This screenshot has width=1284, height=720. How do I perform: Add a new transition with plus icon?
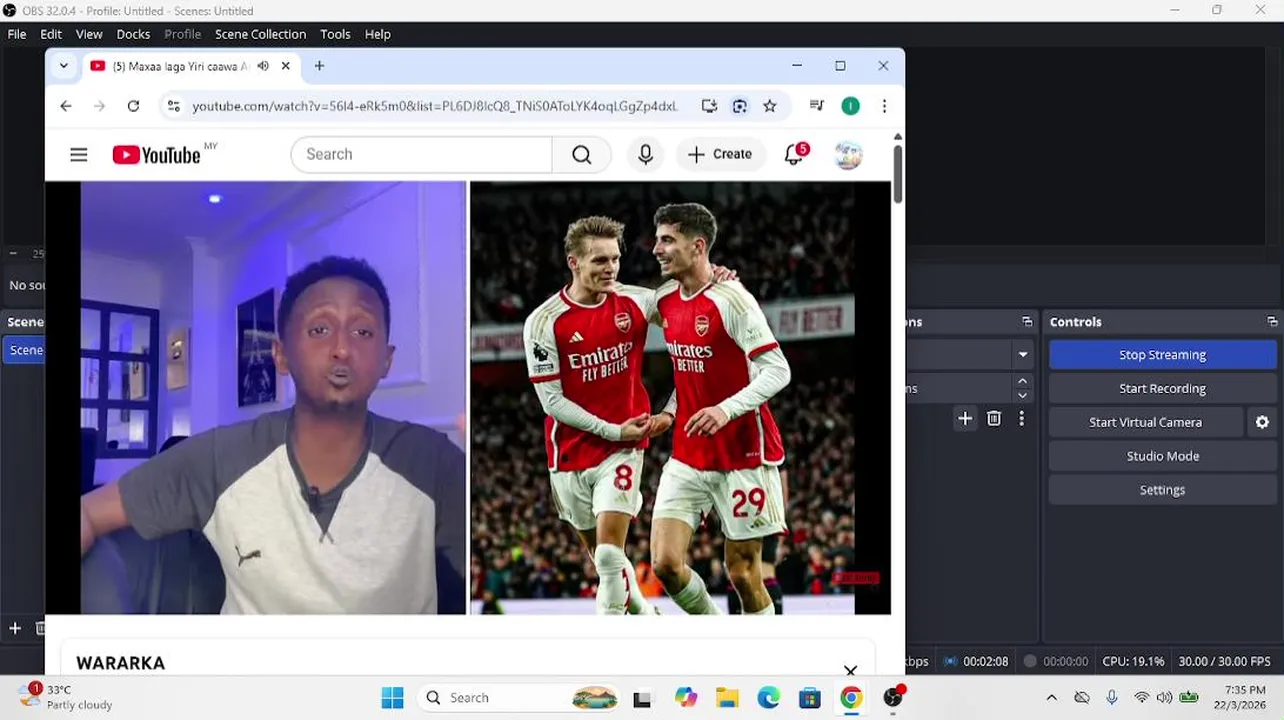pos(965,419)
